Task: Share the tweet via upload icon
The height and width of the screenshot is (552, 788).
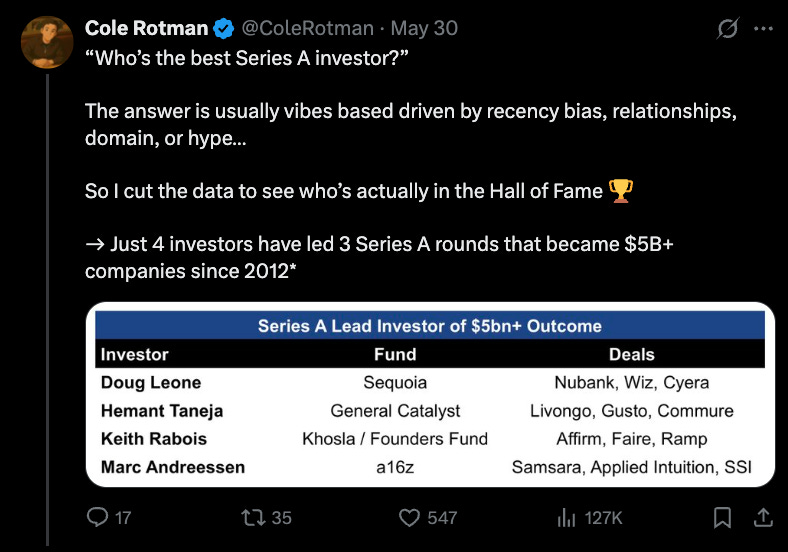Action: (x=763, y=517)
